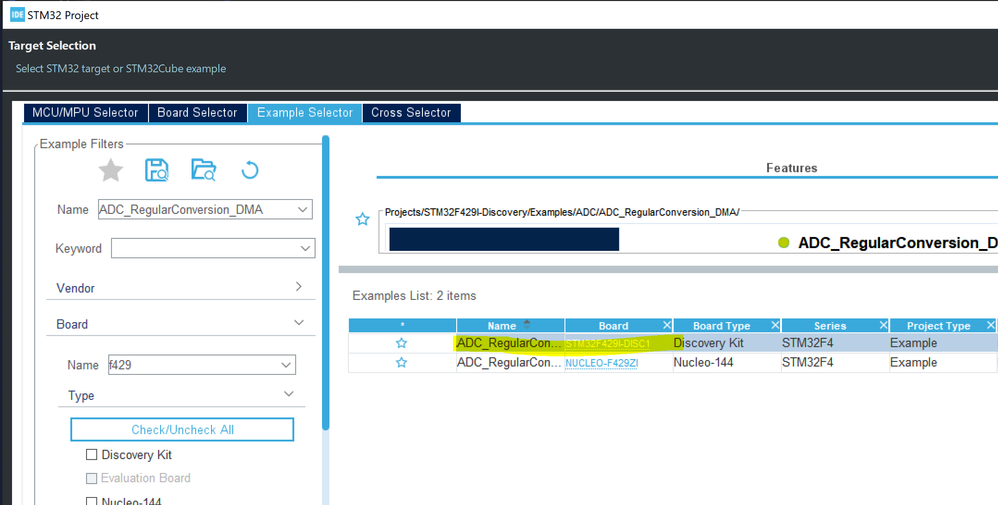Click the ADC_RegularConversion_D example title
The width and height of the screenshot is (998, 505).
point(897,243)
